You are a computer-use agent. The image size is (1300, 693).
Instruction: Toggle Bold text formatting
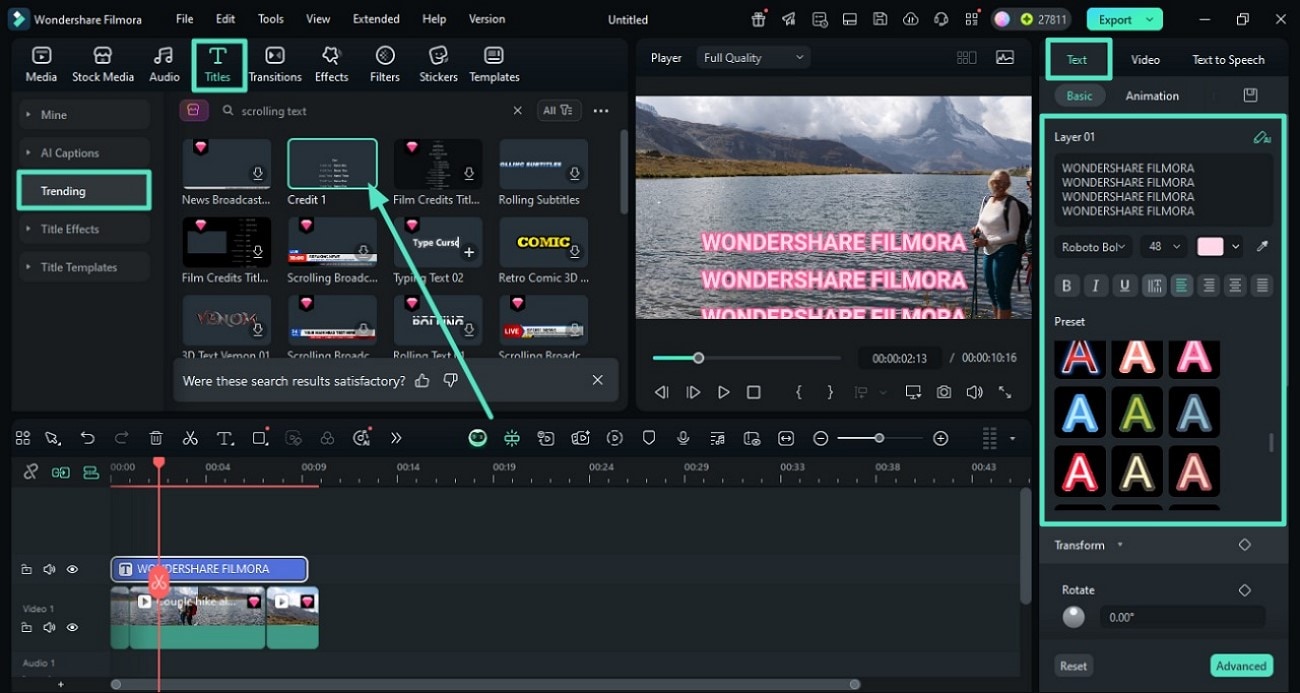point(1066,286)
